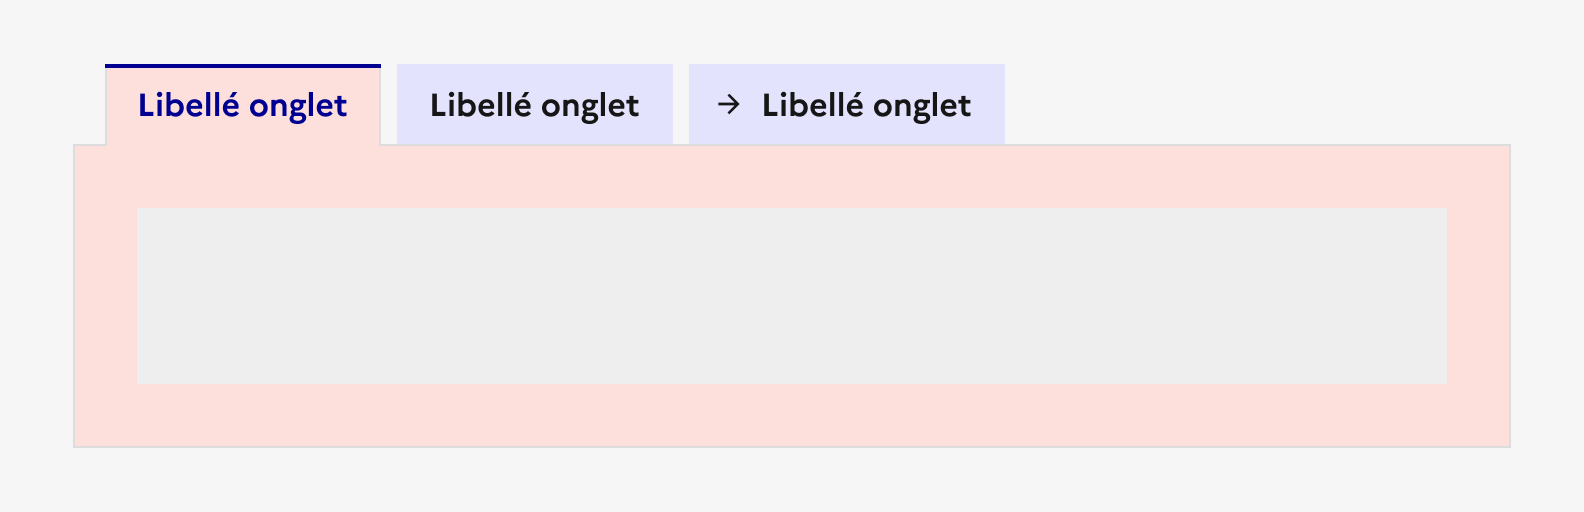Click the "Libellé onglet" text beside the arrow icon
The image size is (1584, 512).
tap(866, 105)
